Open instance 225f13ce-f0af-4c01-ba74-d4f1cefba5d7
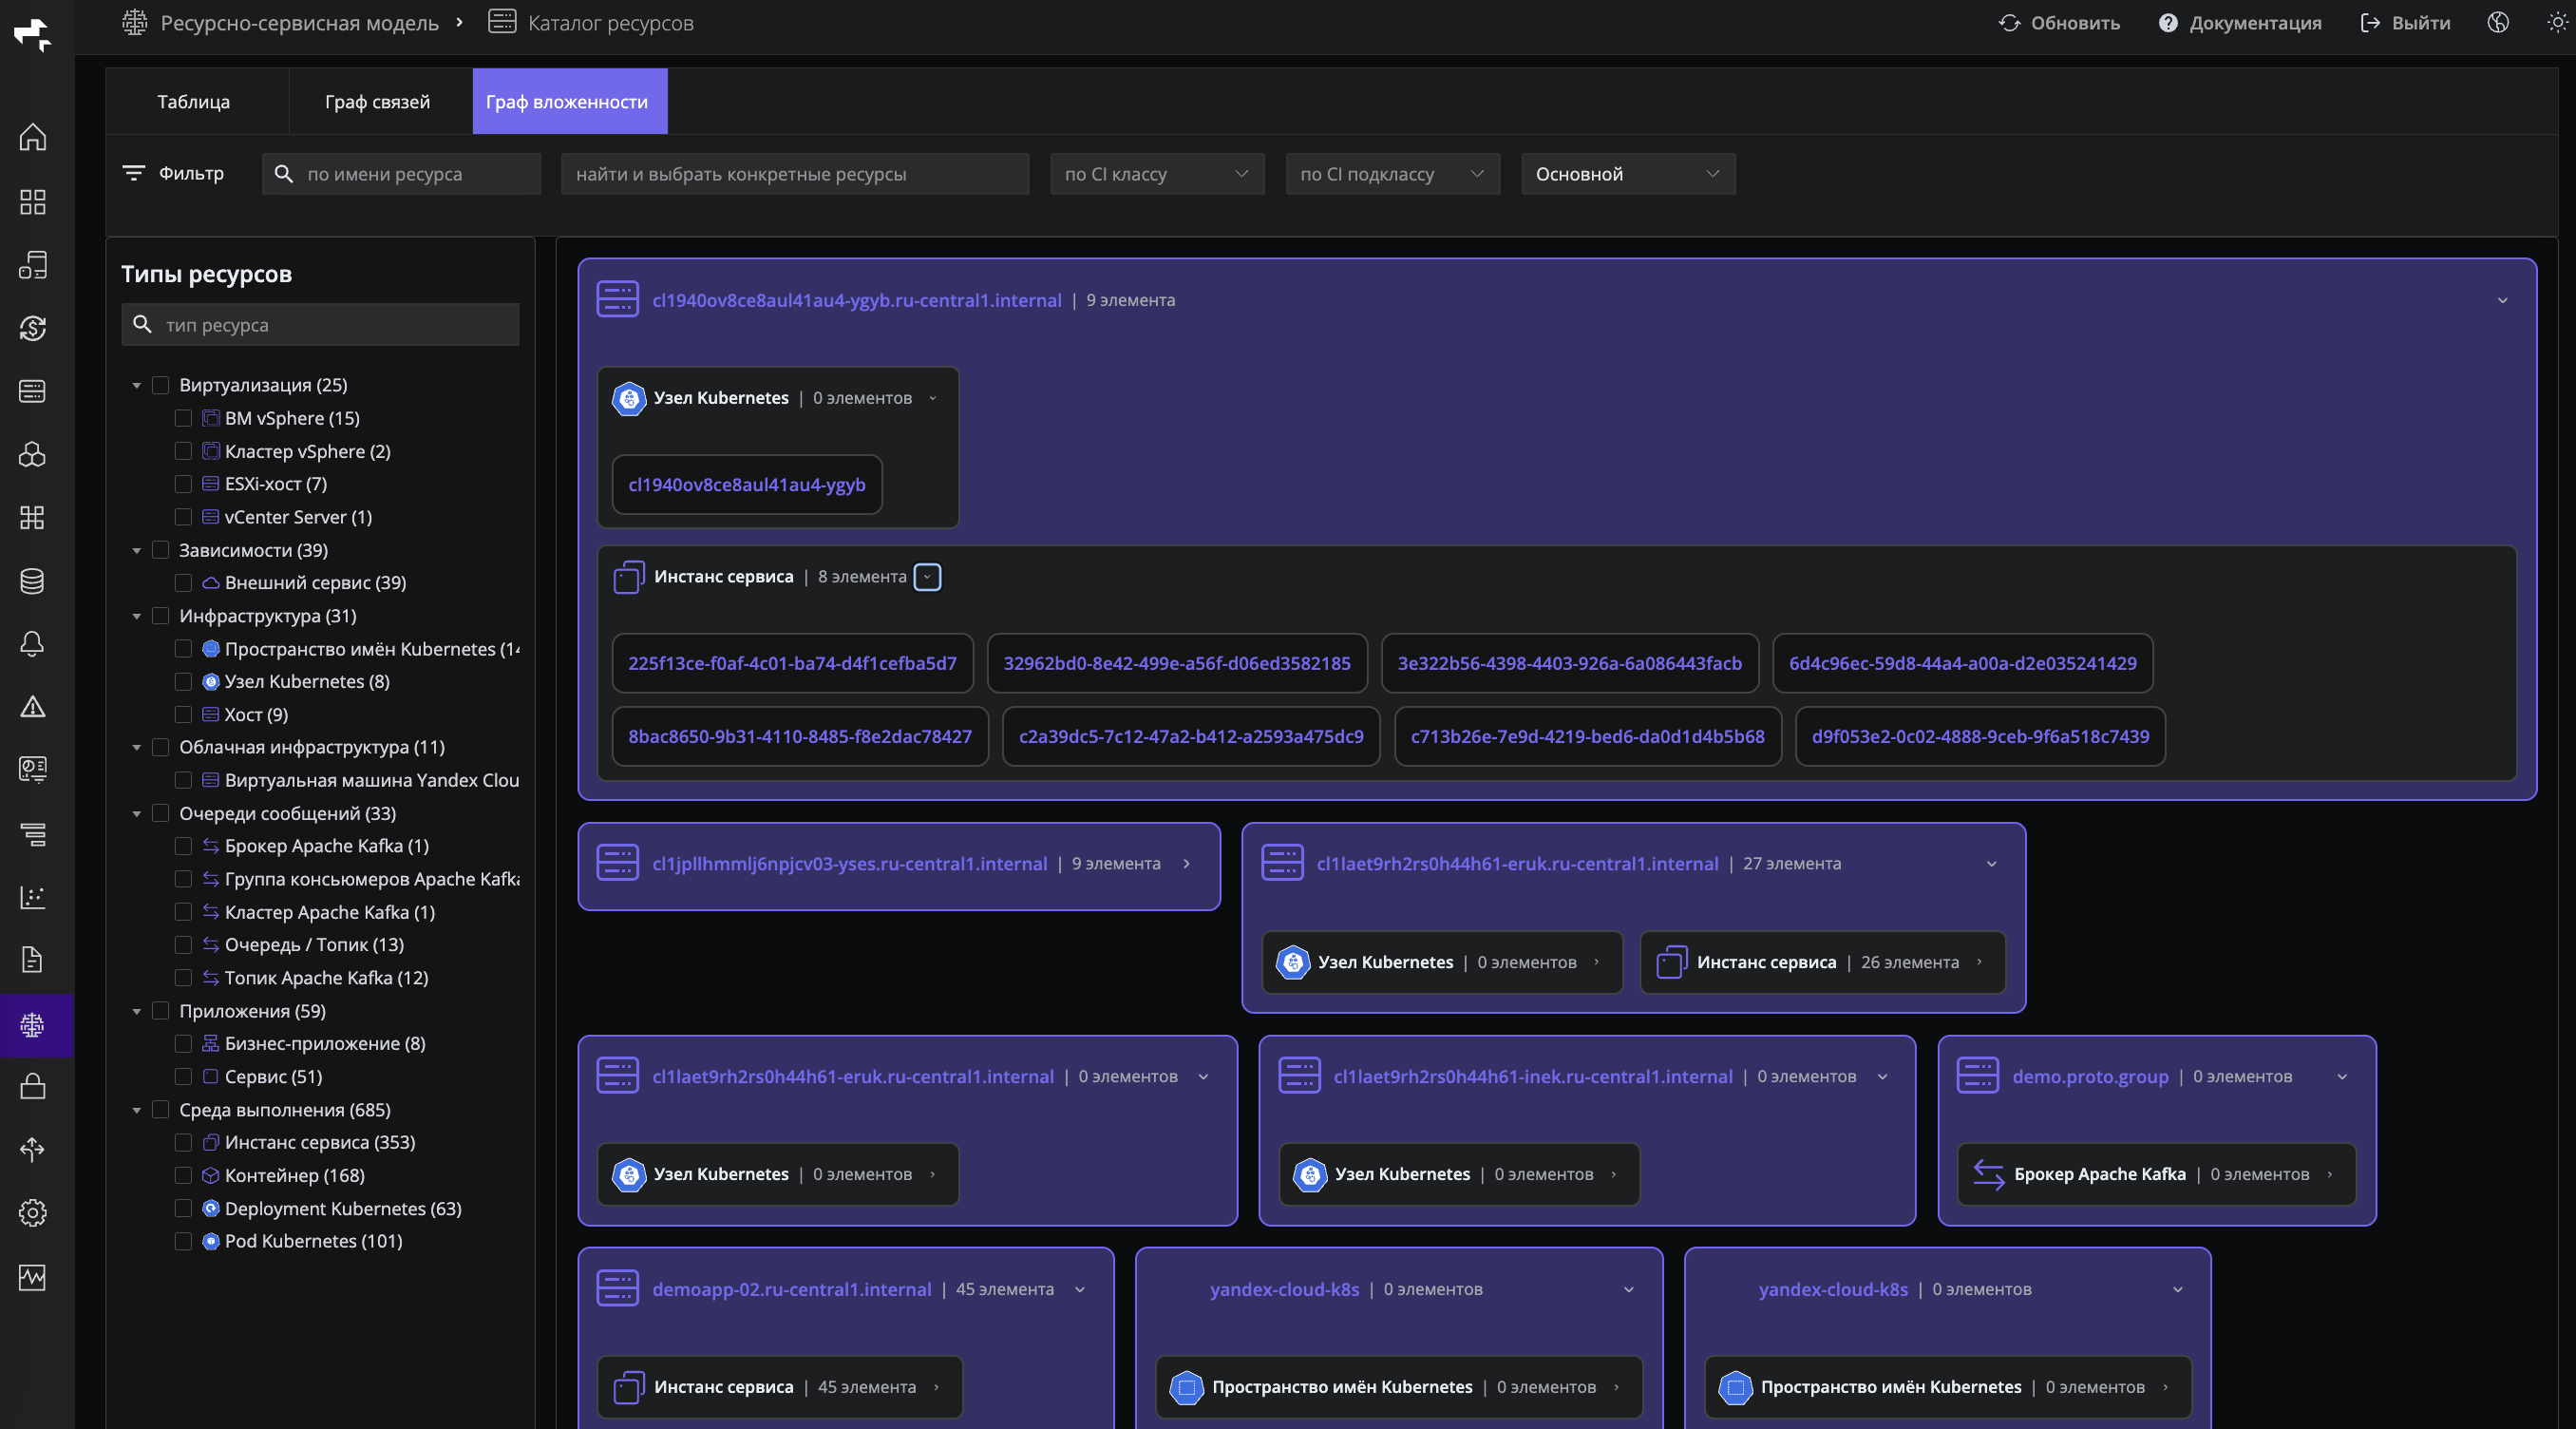Screen dimensions: 2576x1429 792,663
